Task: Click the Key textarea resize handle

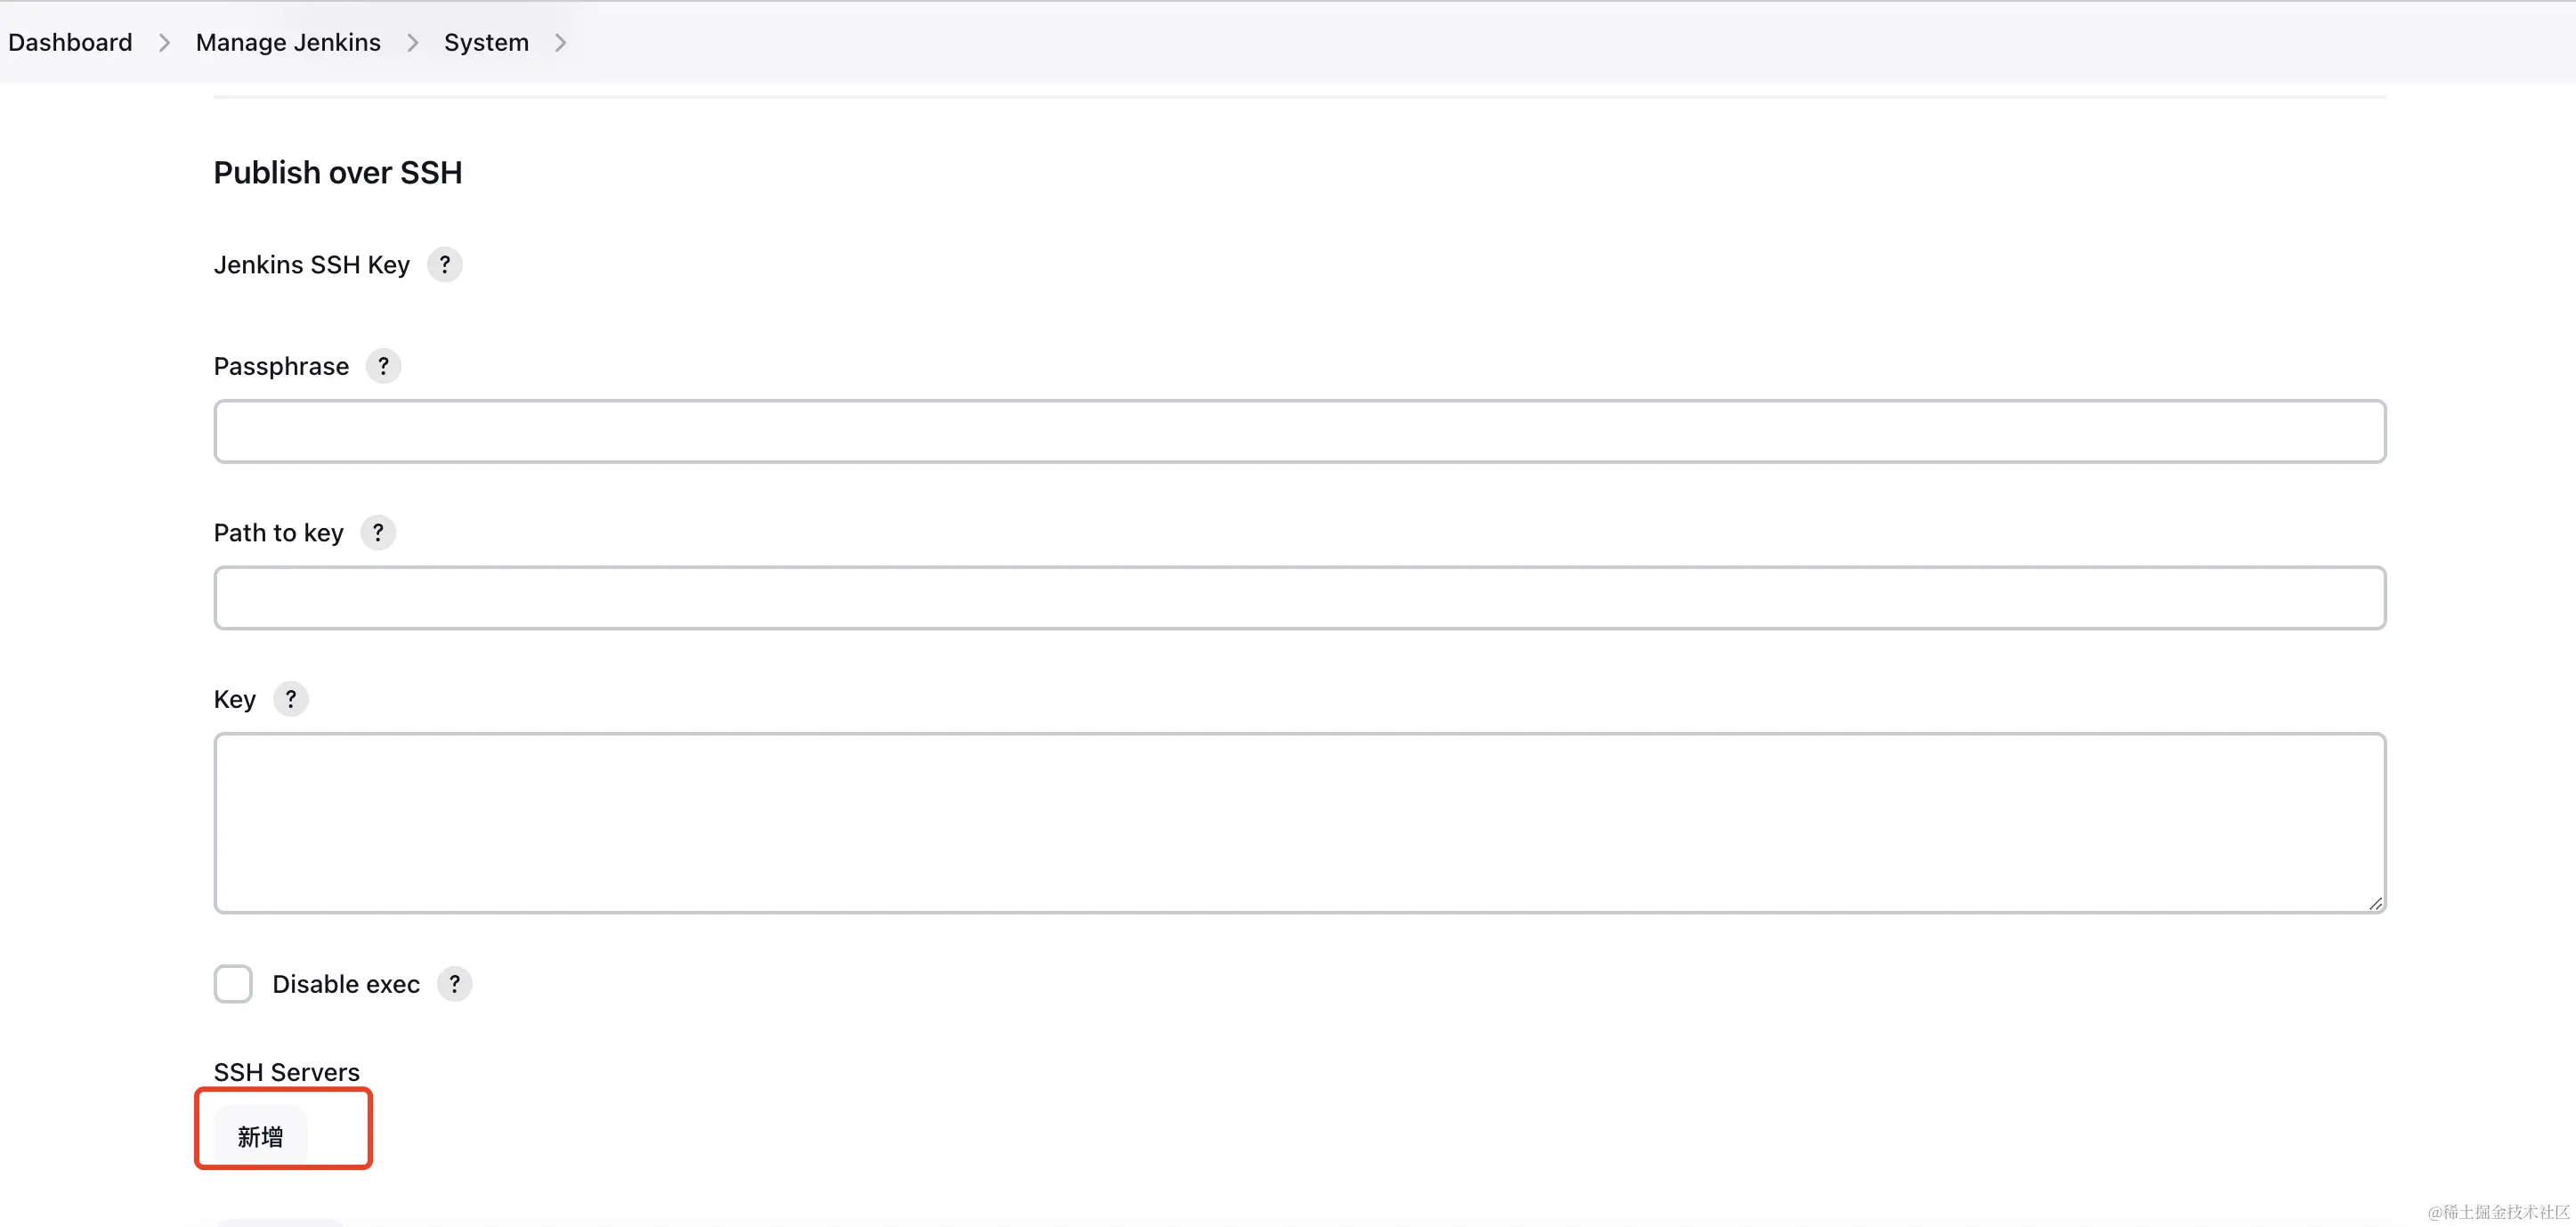Action: tap(2377, 903)
